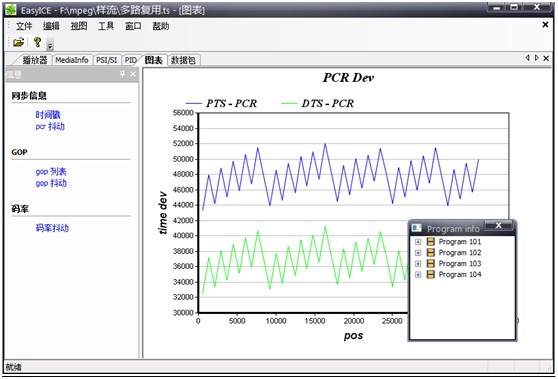
Task: Expand the Program 102 tree node
Action: coord(418,253)
